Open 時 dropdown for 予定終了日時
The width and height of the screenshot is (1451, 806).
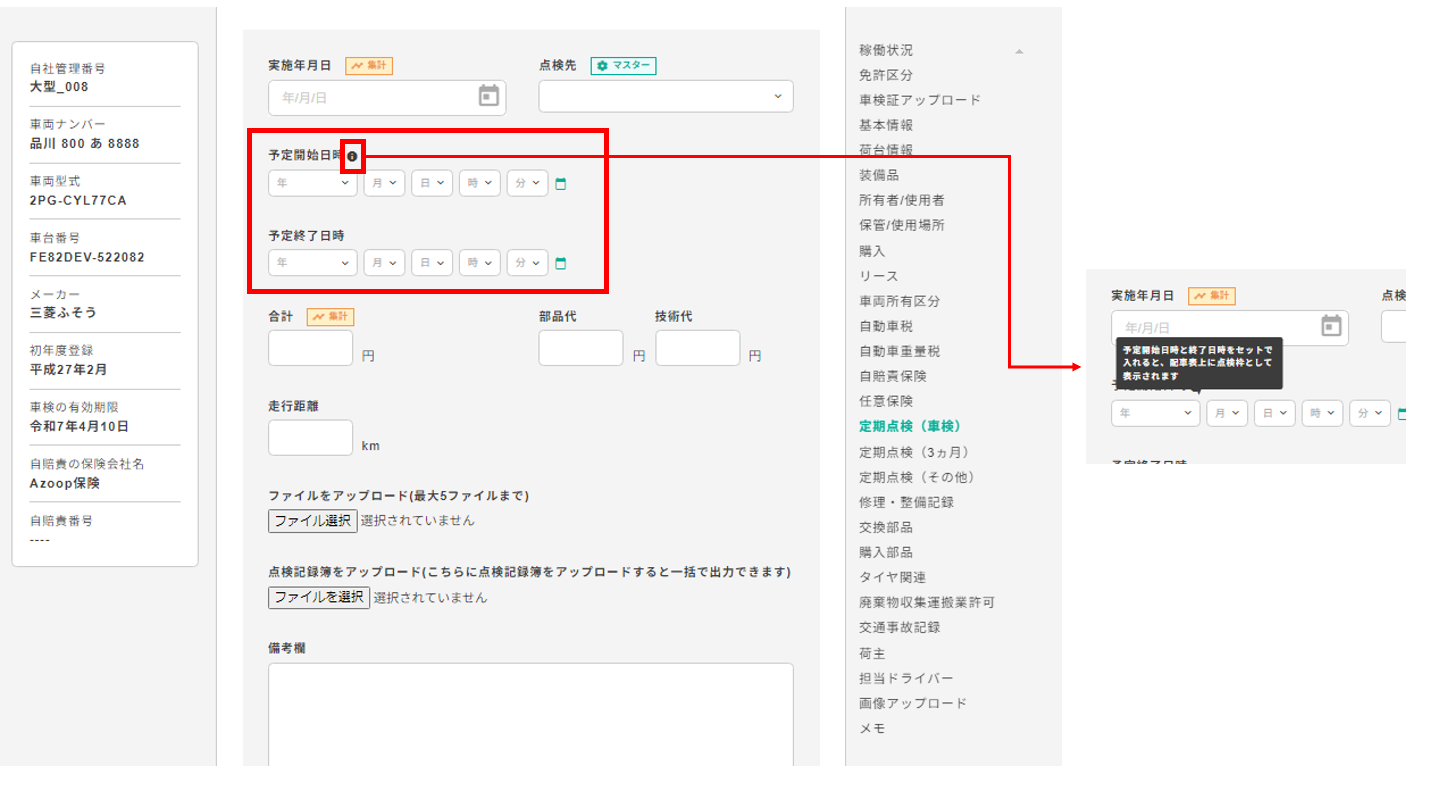click(480, 262)
